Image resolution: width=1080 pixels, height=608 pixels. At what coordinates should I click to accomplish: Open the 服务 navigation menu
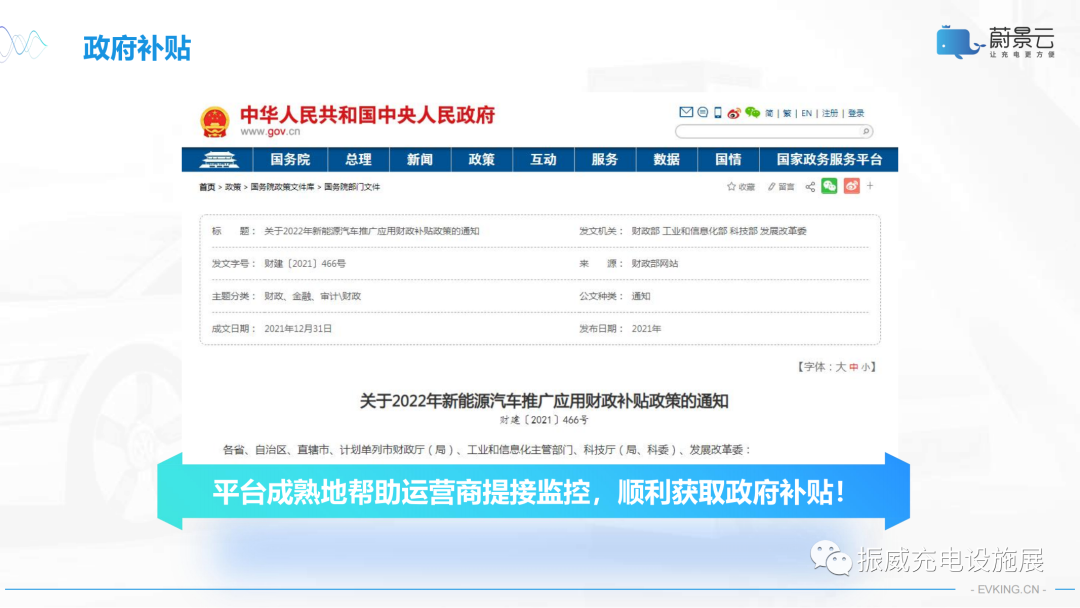(x=604, y=159)
